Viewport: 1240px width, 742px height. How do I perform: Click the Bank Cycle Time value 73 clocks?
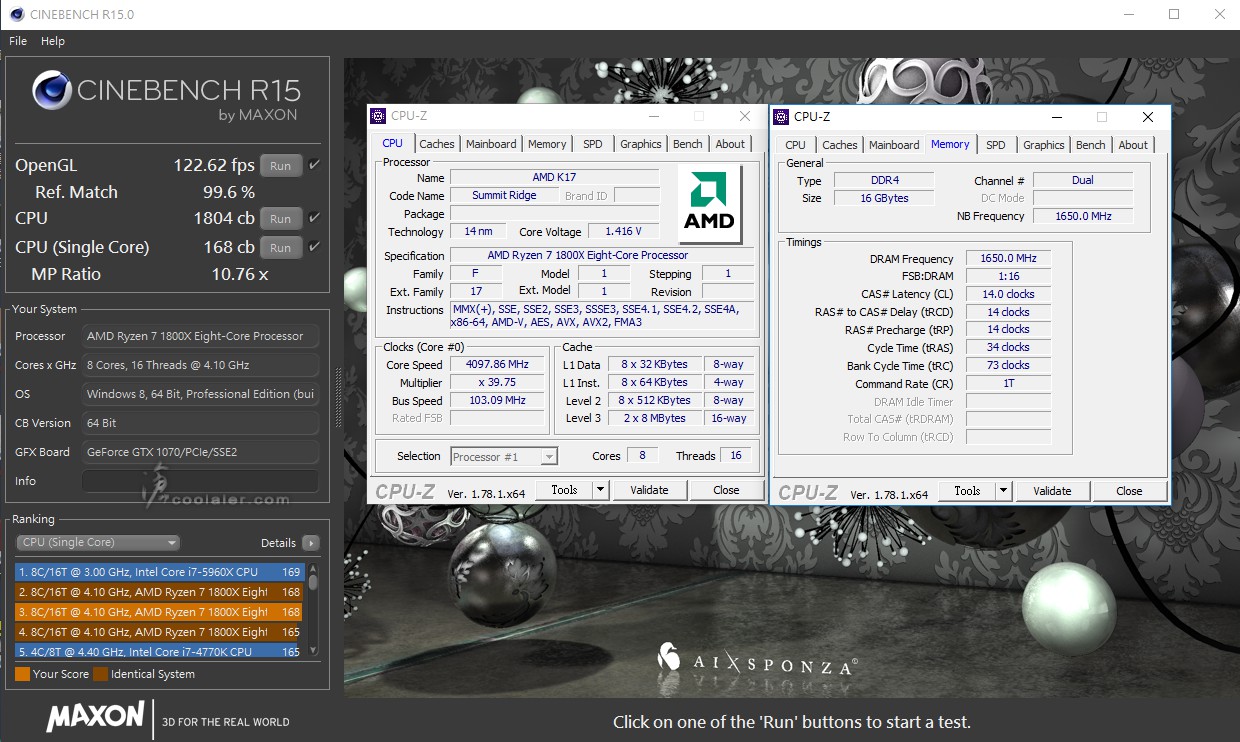click(1008, 365)
